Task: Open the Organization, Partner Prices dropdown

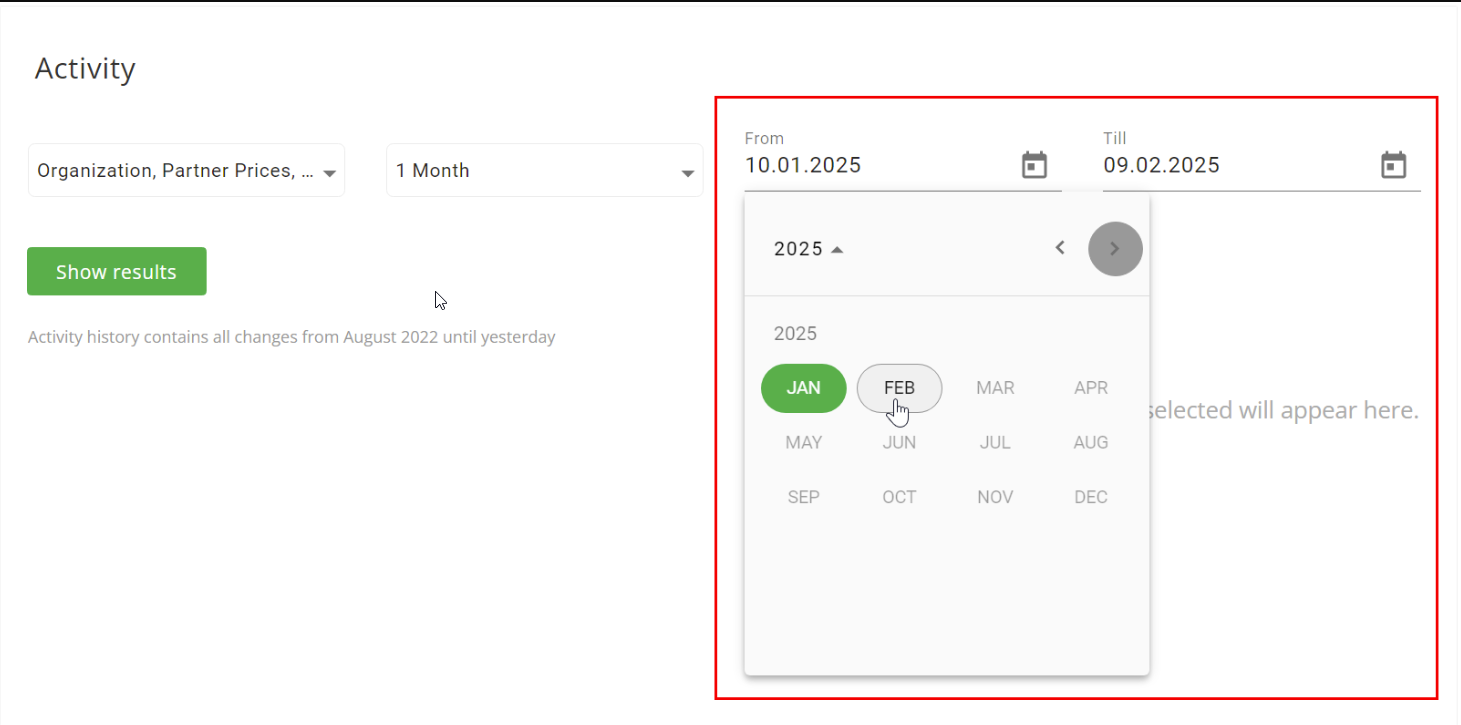Action: [186, 170]
